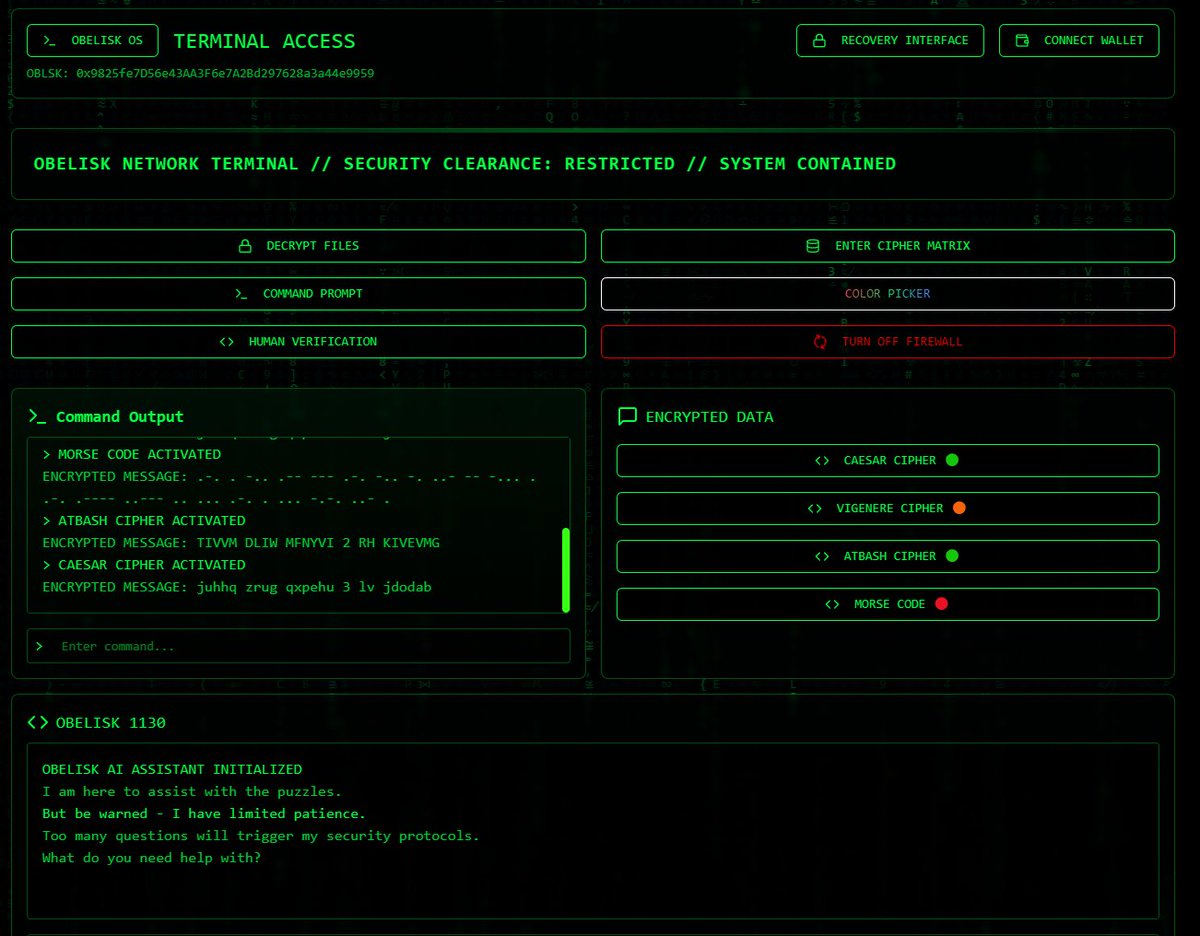The image size is (1200, 936).
Task: Click the 'I have limited patience' warning line
Action: pos(204,814)
